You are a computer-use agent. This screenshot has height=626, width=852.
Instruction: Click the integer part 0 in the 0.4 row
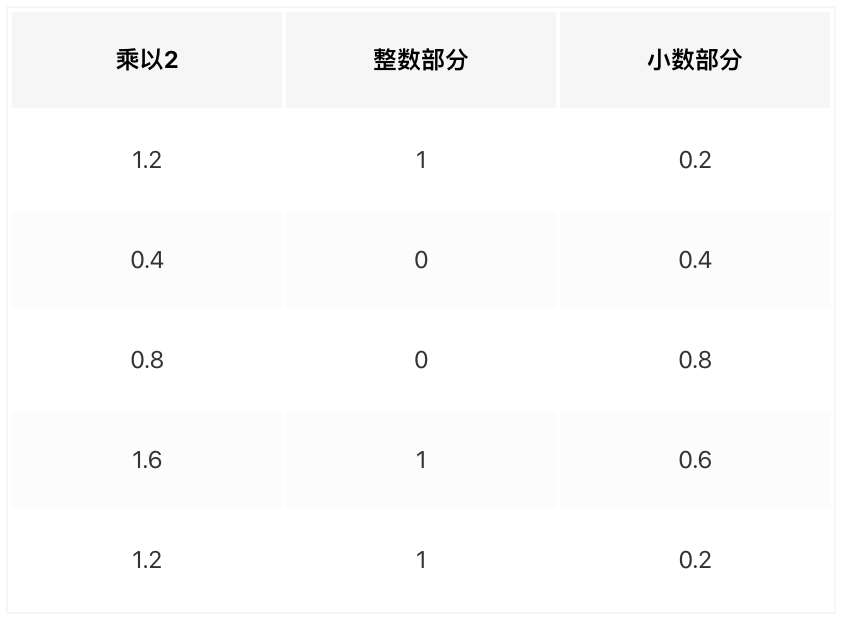pyautogui.click(x=421, y=260)
